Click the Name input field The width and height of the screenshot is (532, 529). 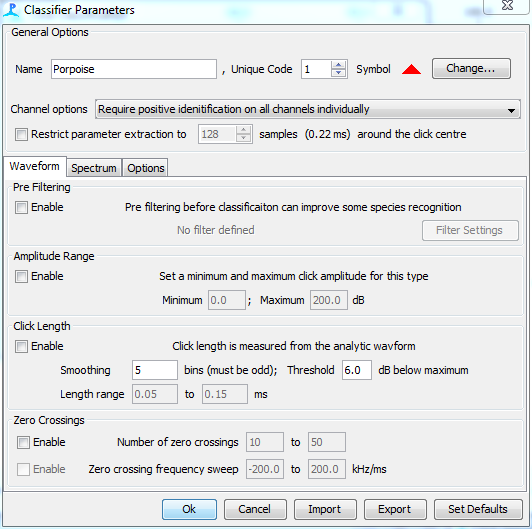pyautogui.click(x=134, y=69)
